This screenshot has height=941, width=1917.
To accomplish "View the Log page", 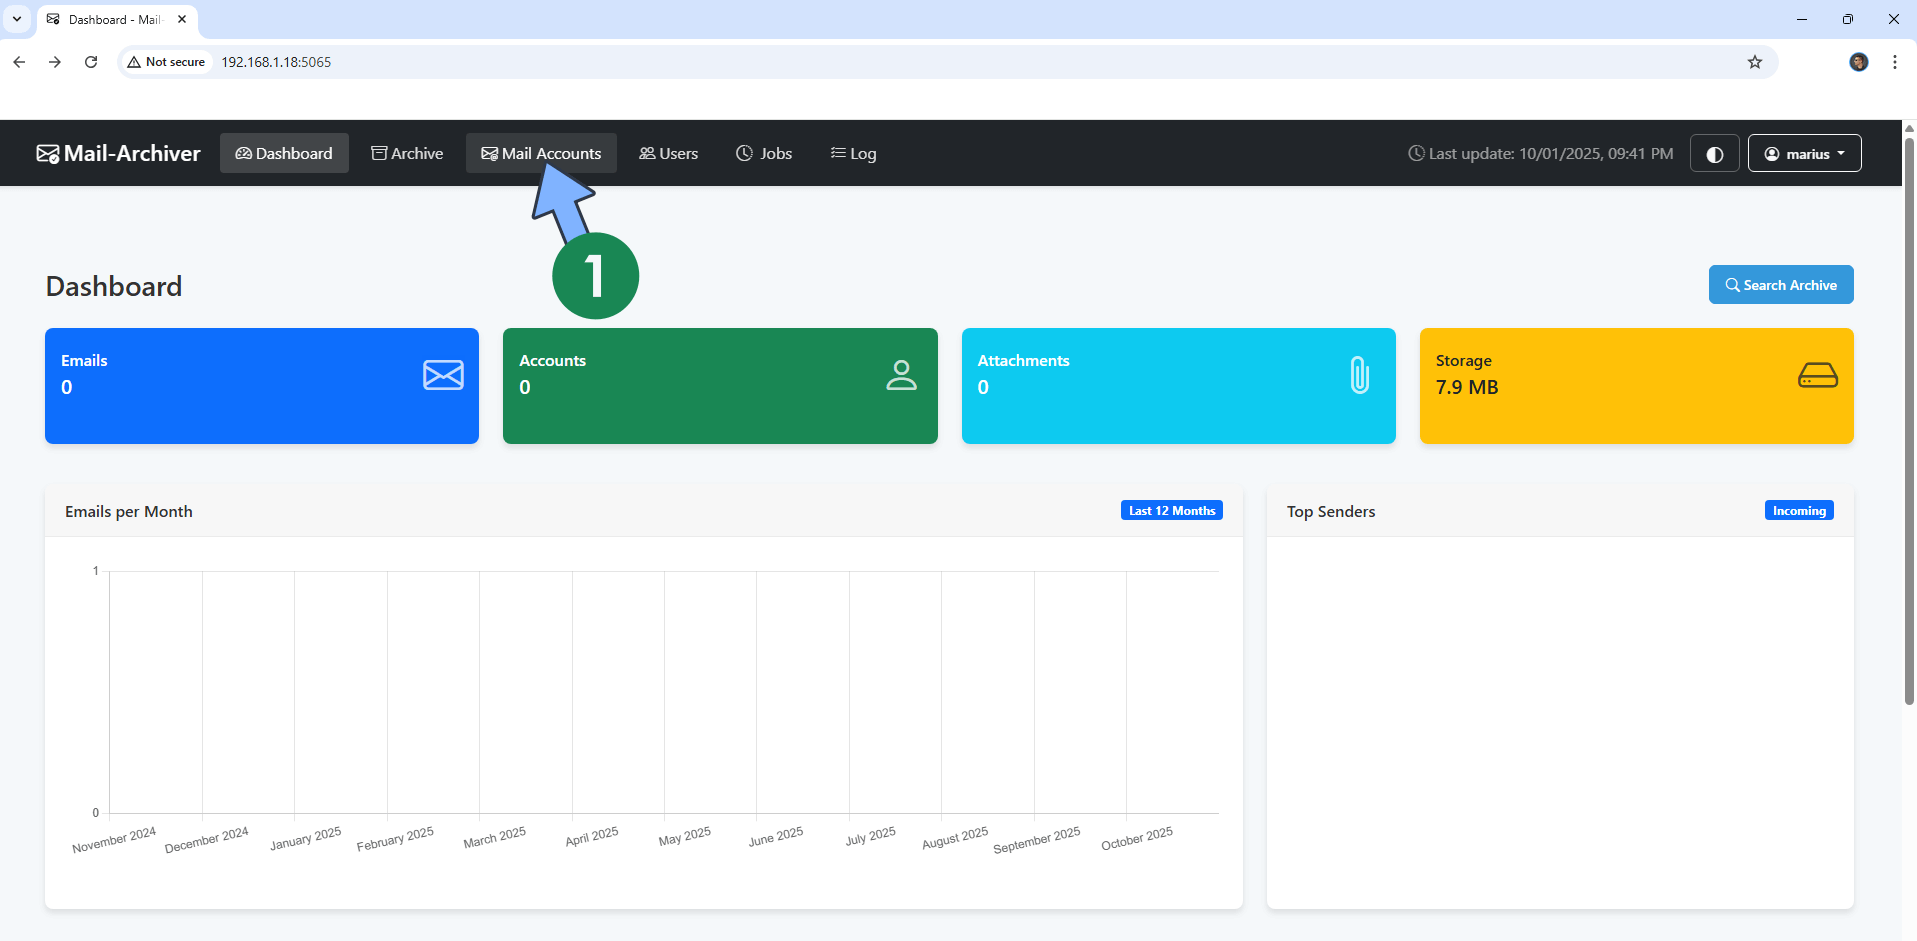I will [x=853, y=154].
